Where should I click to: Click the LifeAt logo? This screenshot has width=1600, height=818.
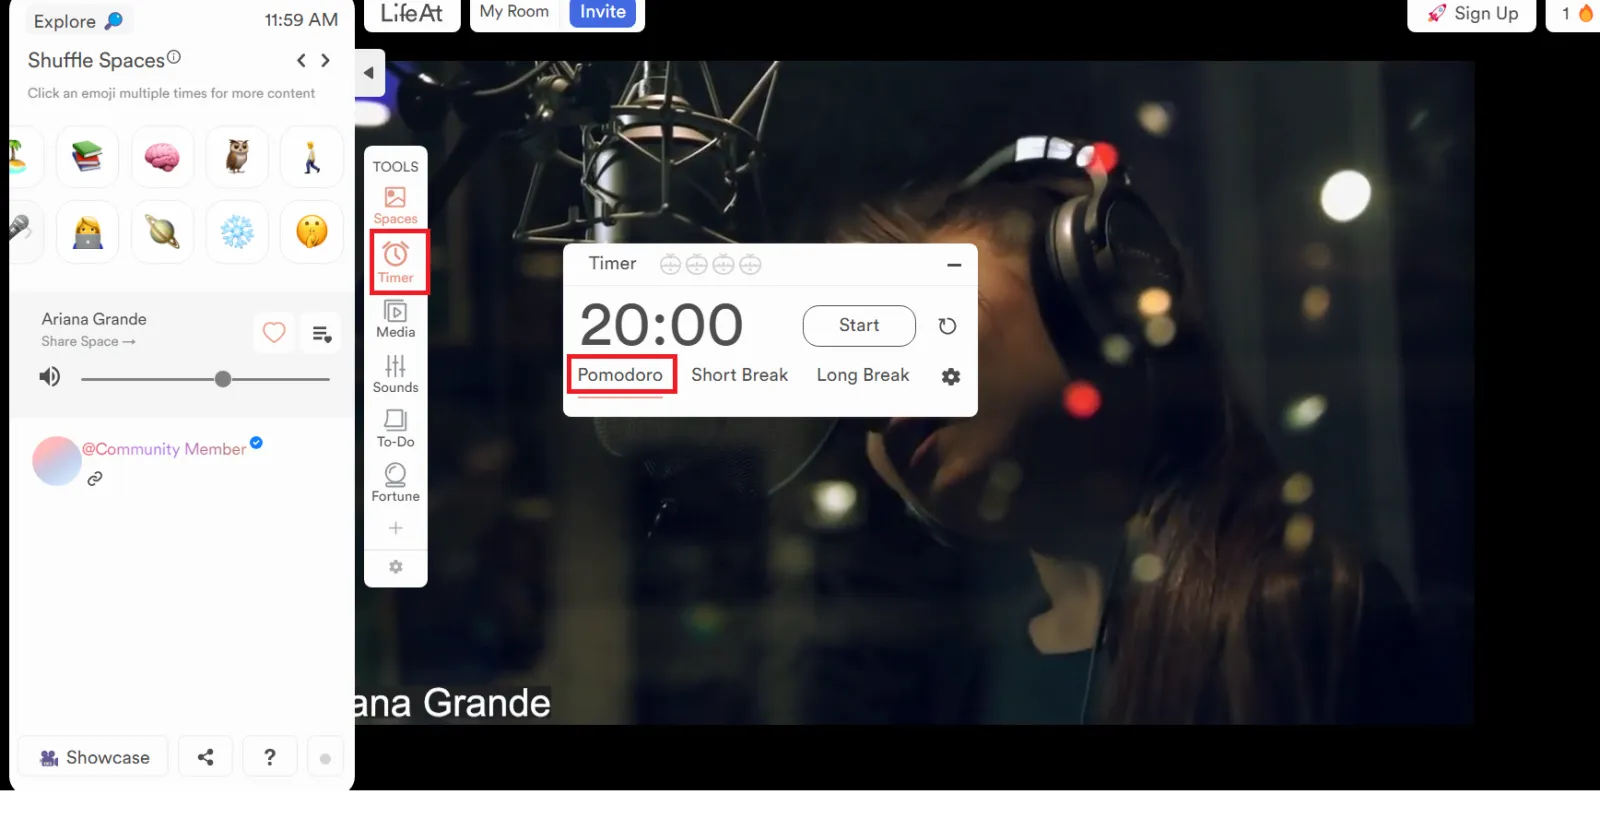click(x=412, y=13)
